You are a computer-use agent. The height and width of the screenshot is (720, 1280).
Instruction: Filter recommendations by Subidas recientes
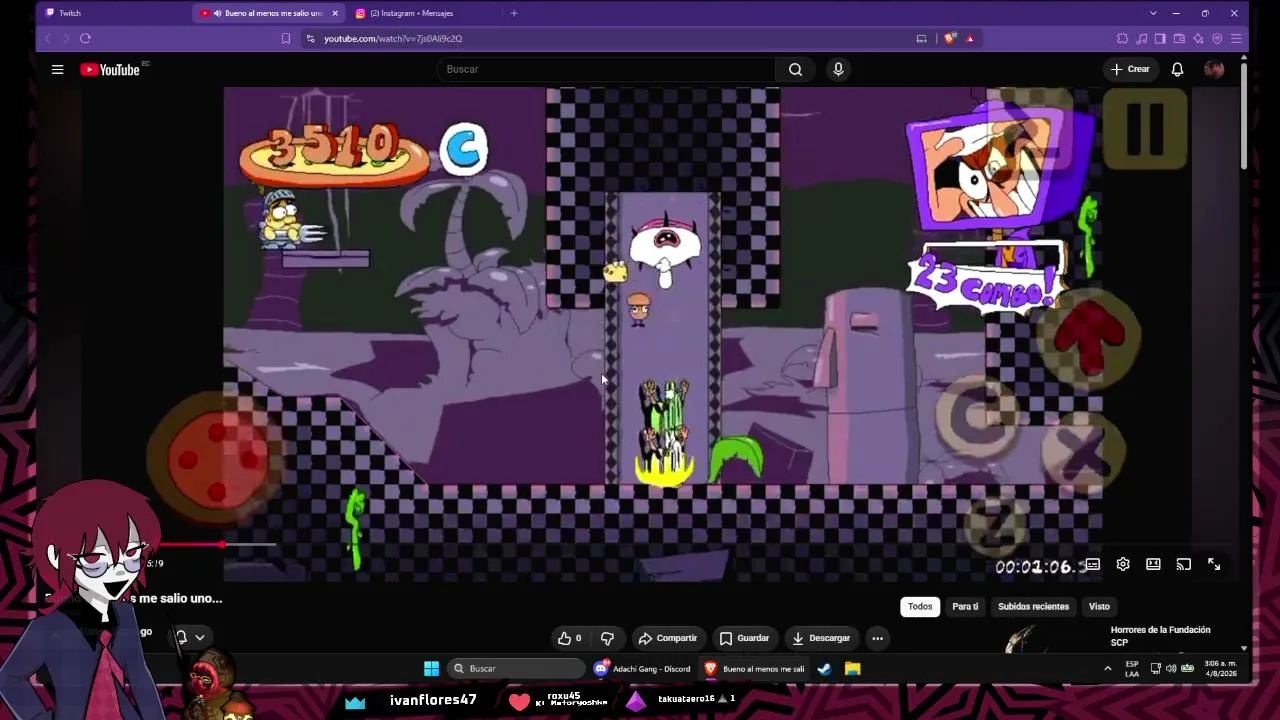pyautogui.click(x=1033, y=606)
